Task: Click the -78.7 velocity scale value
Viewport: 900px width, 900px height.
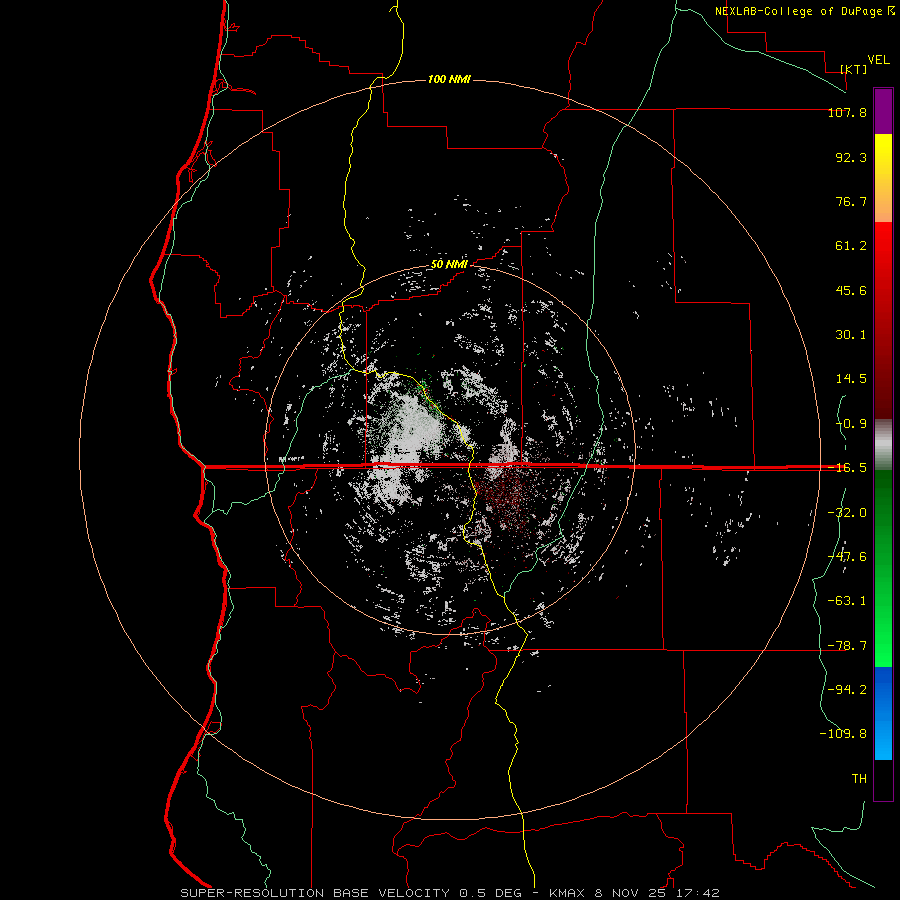Action: click(847, 646)
